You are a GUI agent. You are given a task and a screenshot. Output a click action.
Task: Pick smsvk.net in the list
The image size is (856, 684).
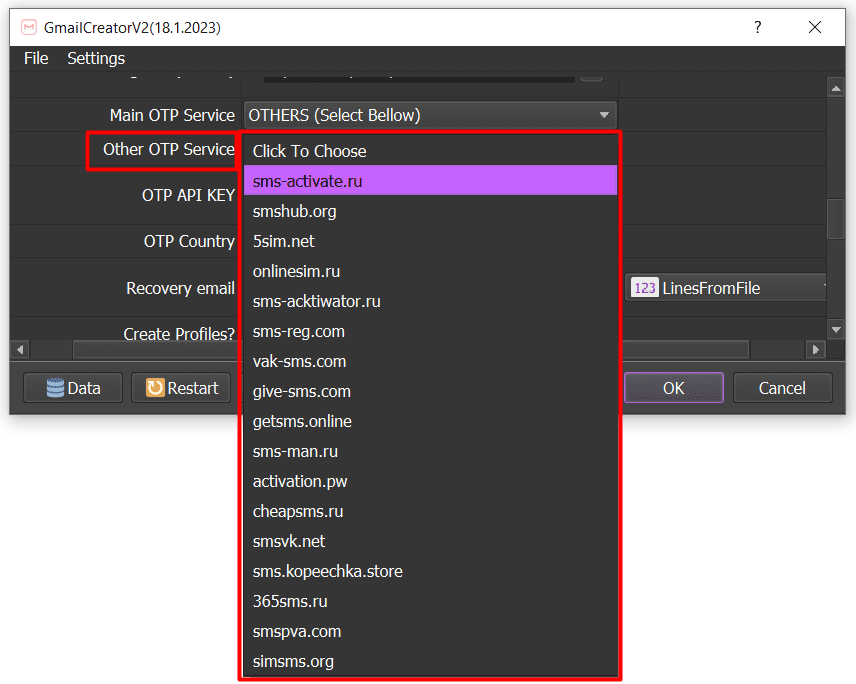pyautogui.click(x=430, y=542)
